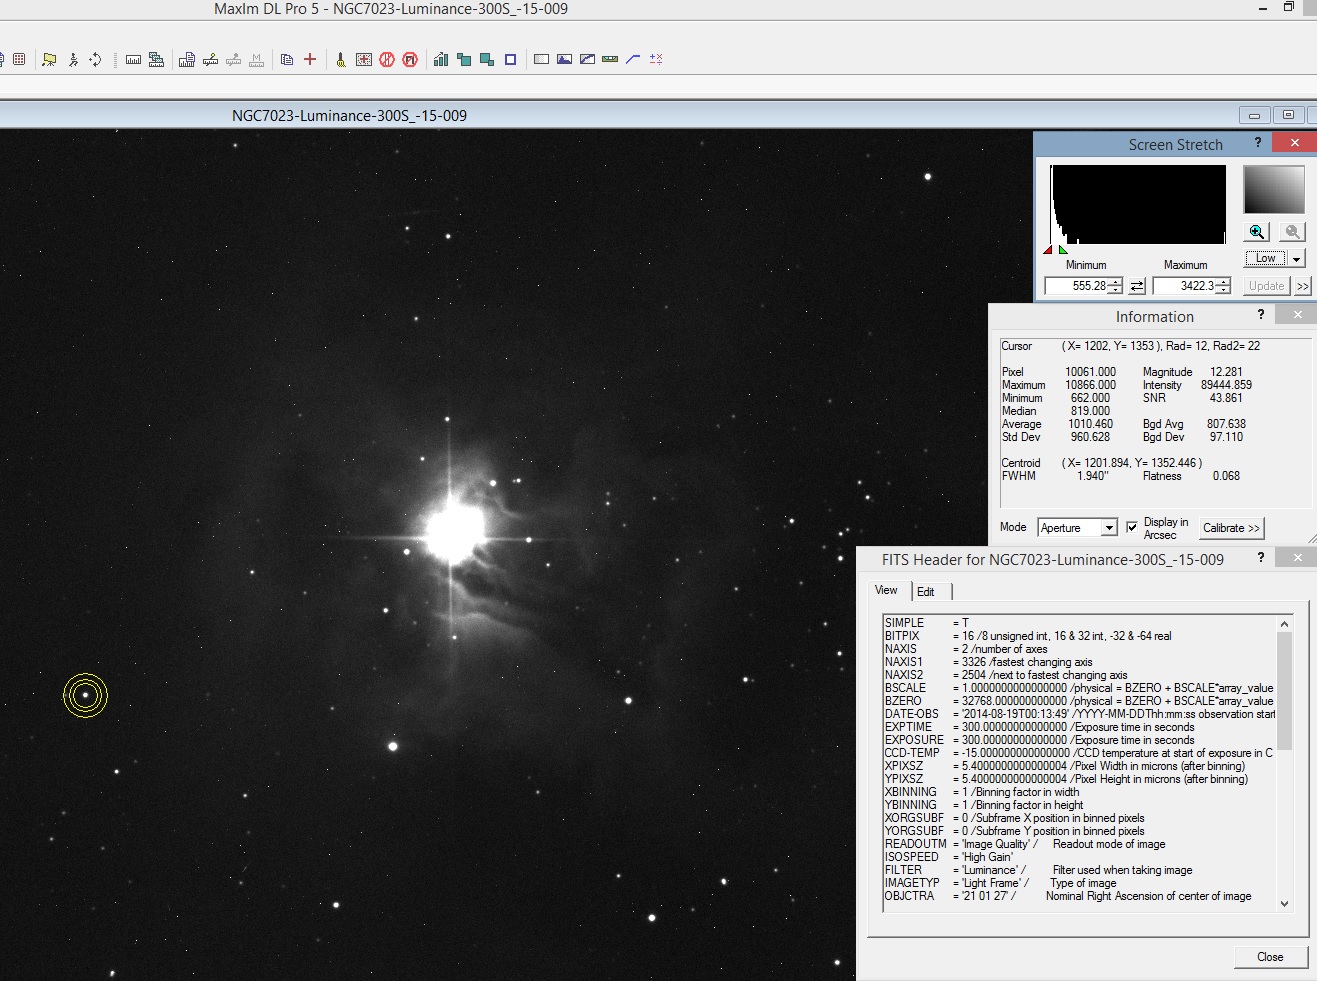Open the stretch preset dropdown beside Low
Screen dimensions: 1317x981
tap(1296, 258)
